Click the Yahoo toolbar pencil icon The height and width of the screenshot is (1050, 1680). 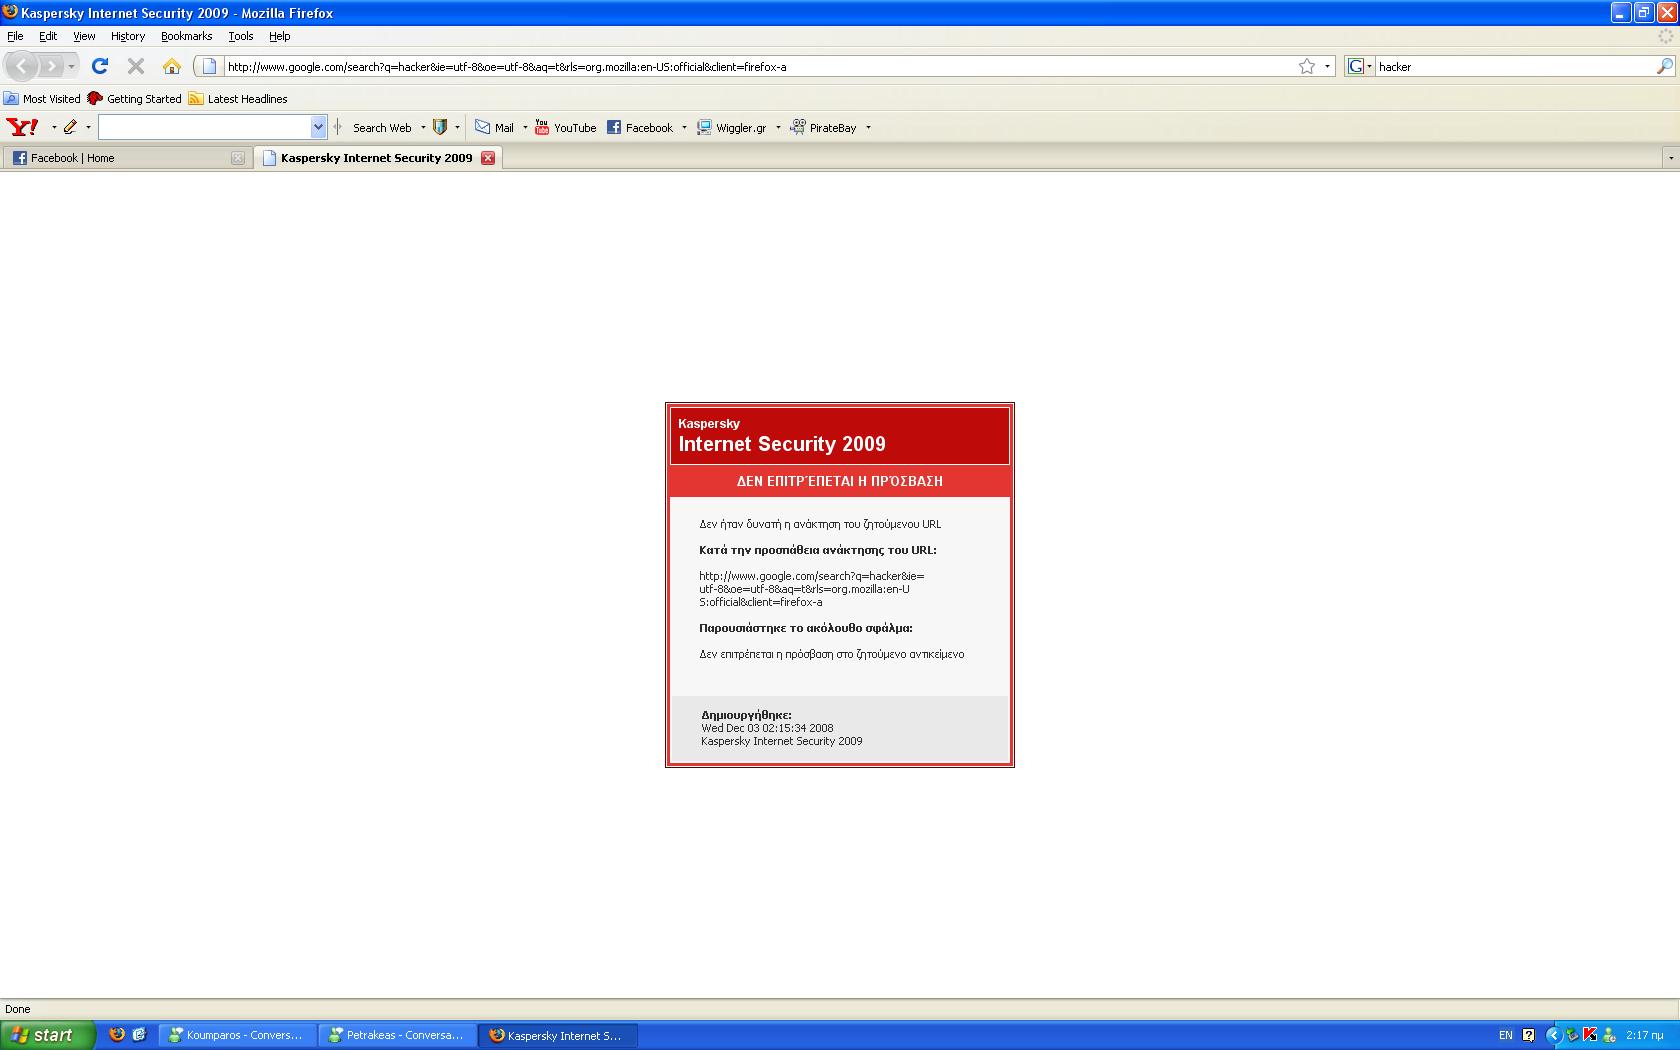click(70, 127)
